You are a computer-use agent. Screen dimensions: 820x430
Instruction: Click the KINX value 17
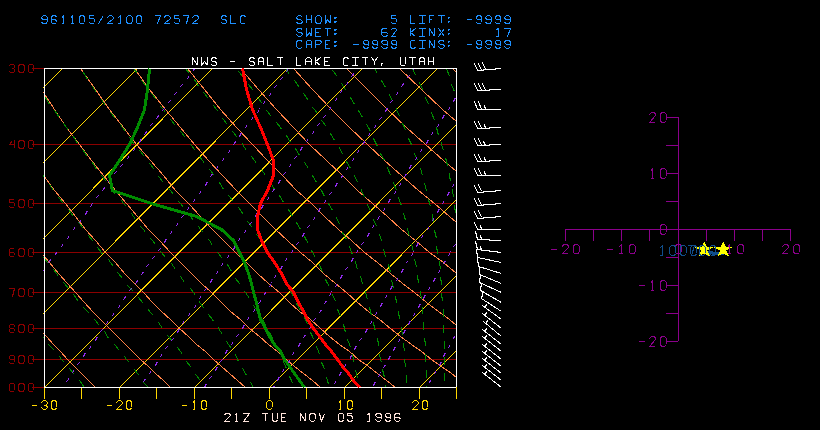pos(503,32)
